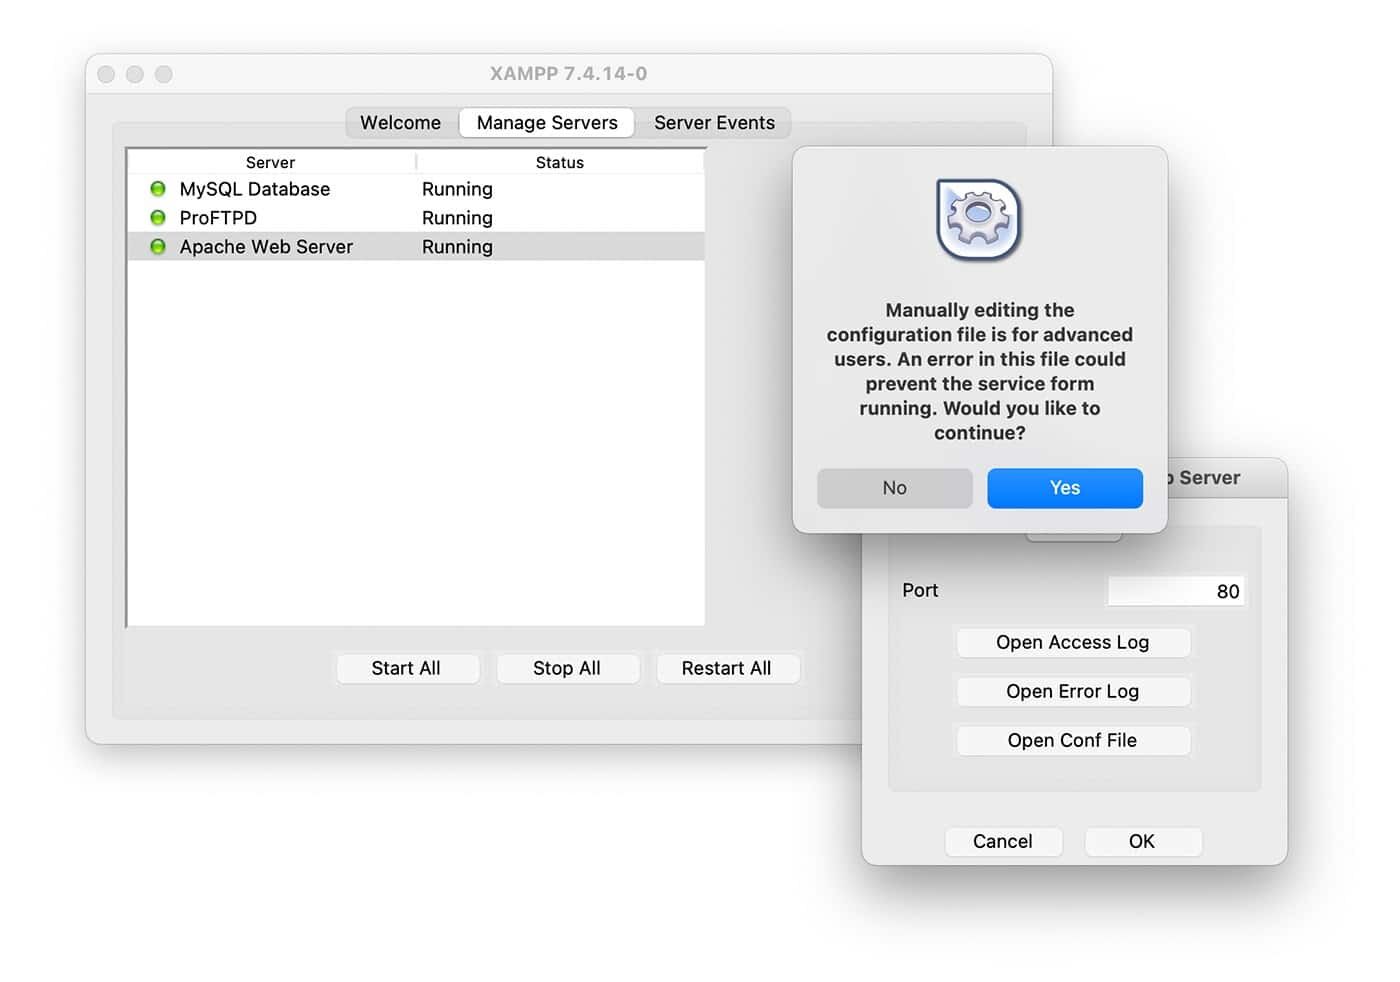Viewport: 1400px width, 982px height.
Task: Open the Error Log
Action: [x=1072, y=691]
